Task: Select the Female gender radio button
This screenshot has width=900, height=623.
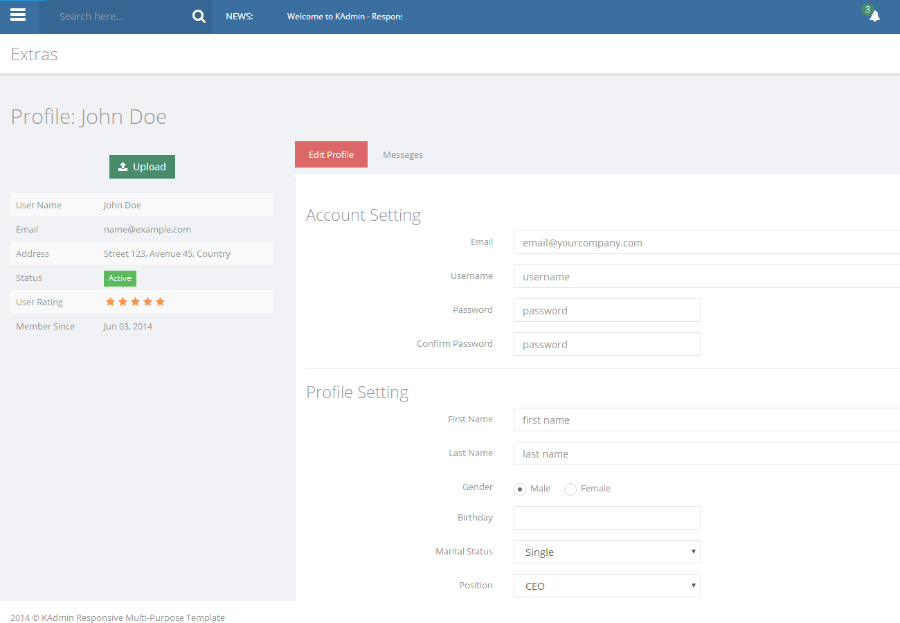Action: (x=570, y=489)
